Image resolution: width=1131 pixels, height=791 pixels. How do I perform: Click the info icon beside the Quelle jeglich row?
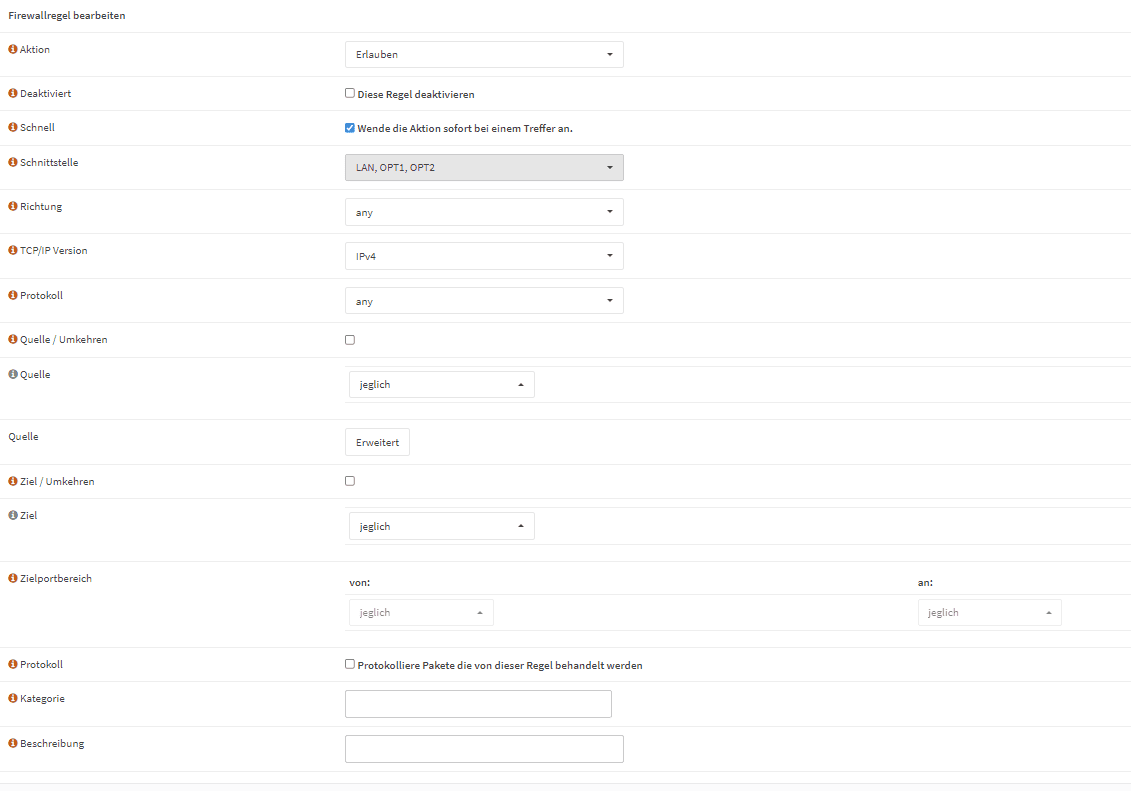[x=12, y=374]
